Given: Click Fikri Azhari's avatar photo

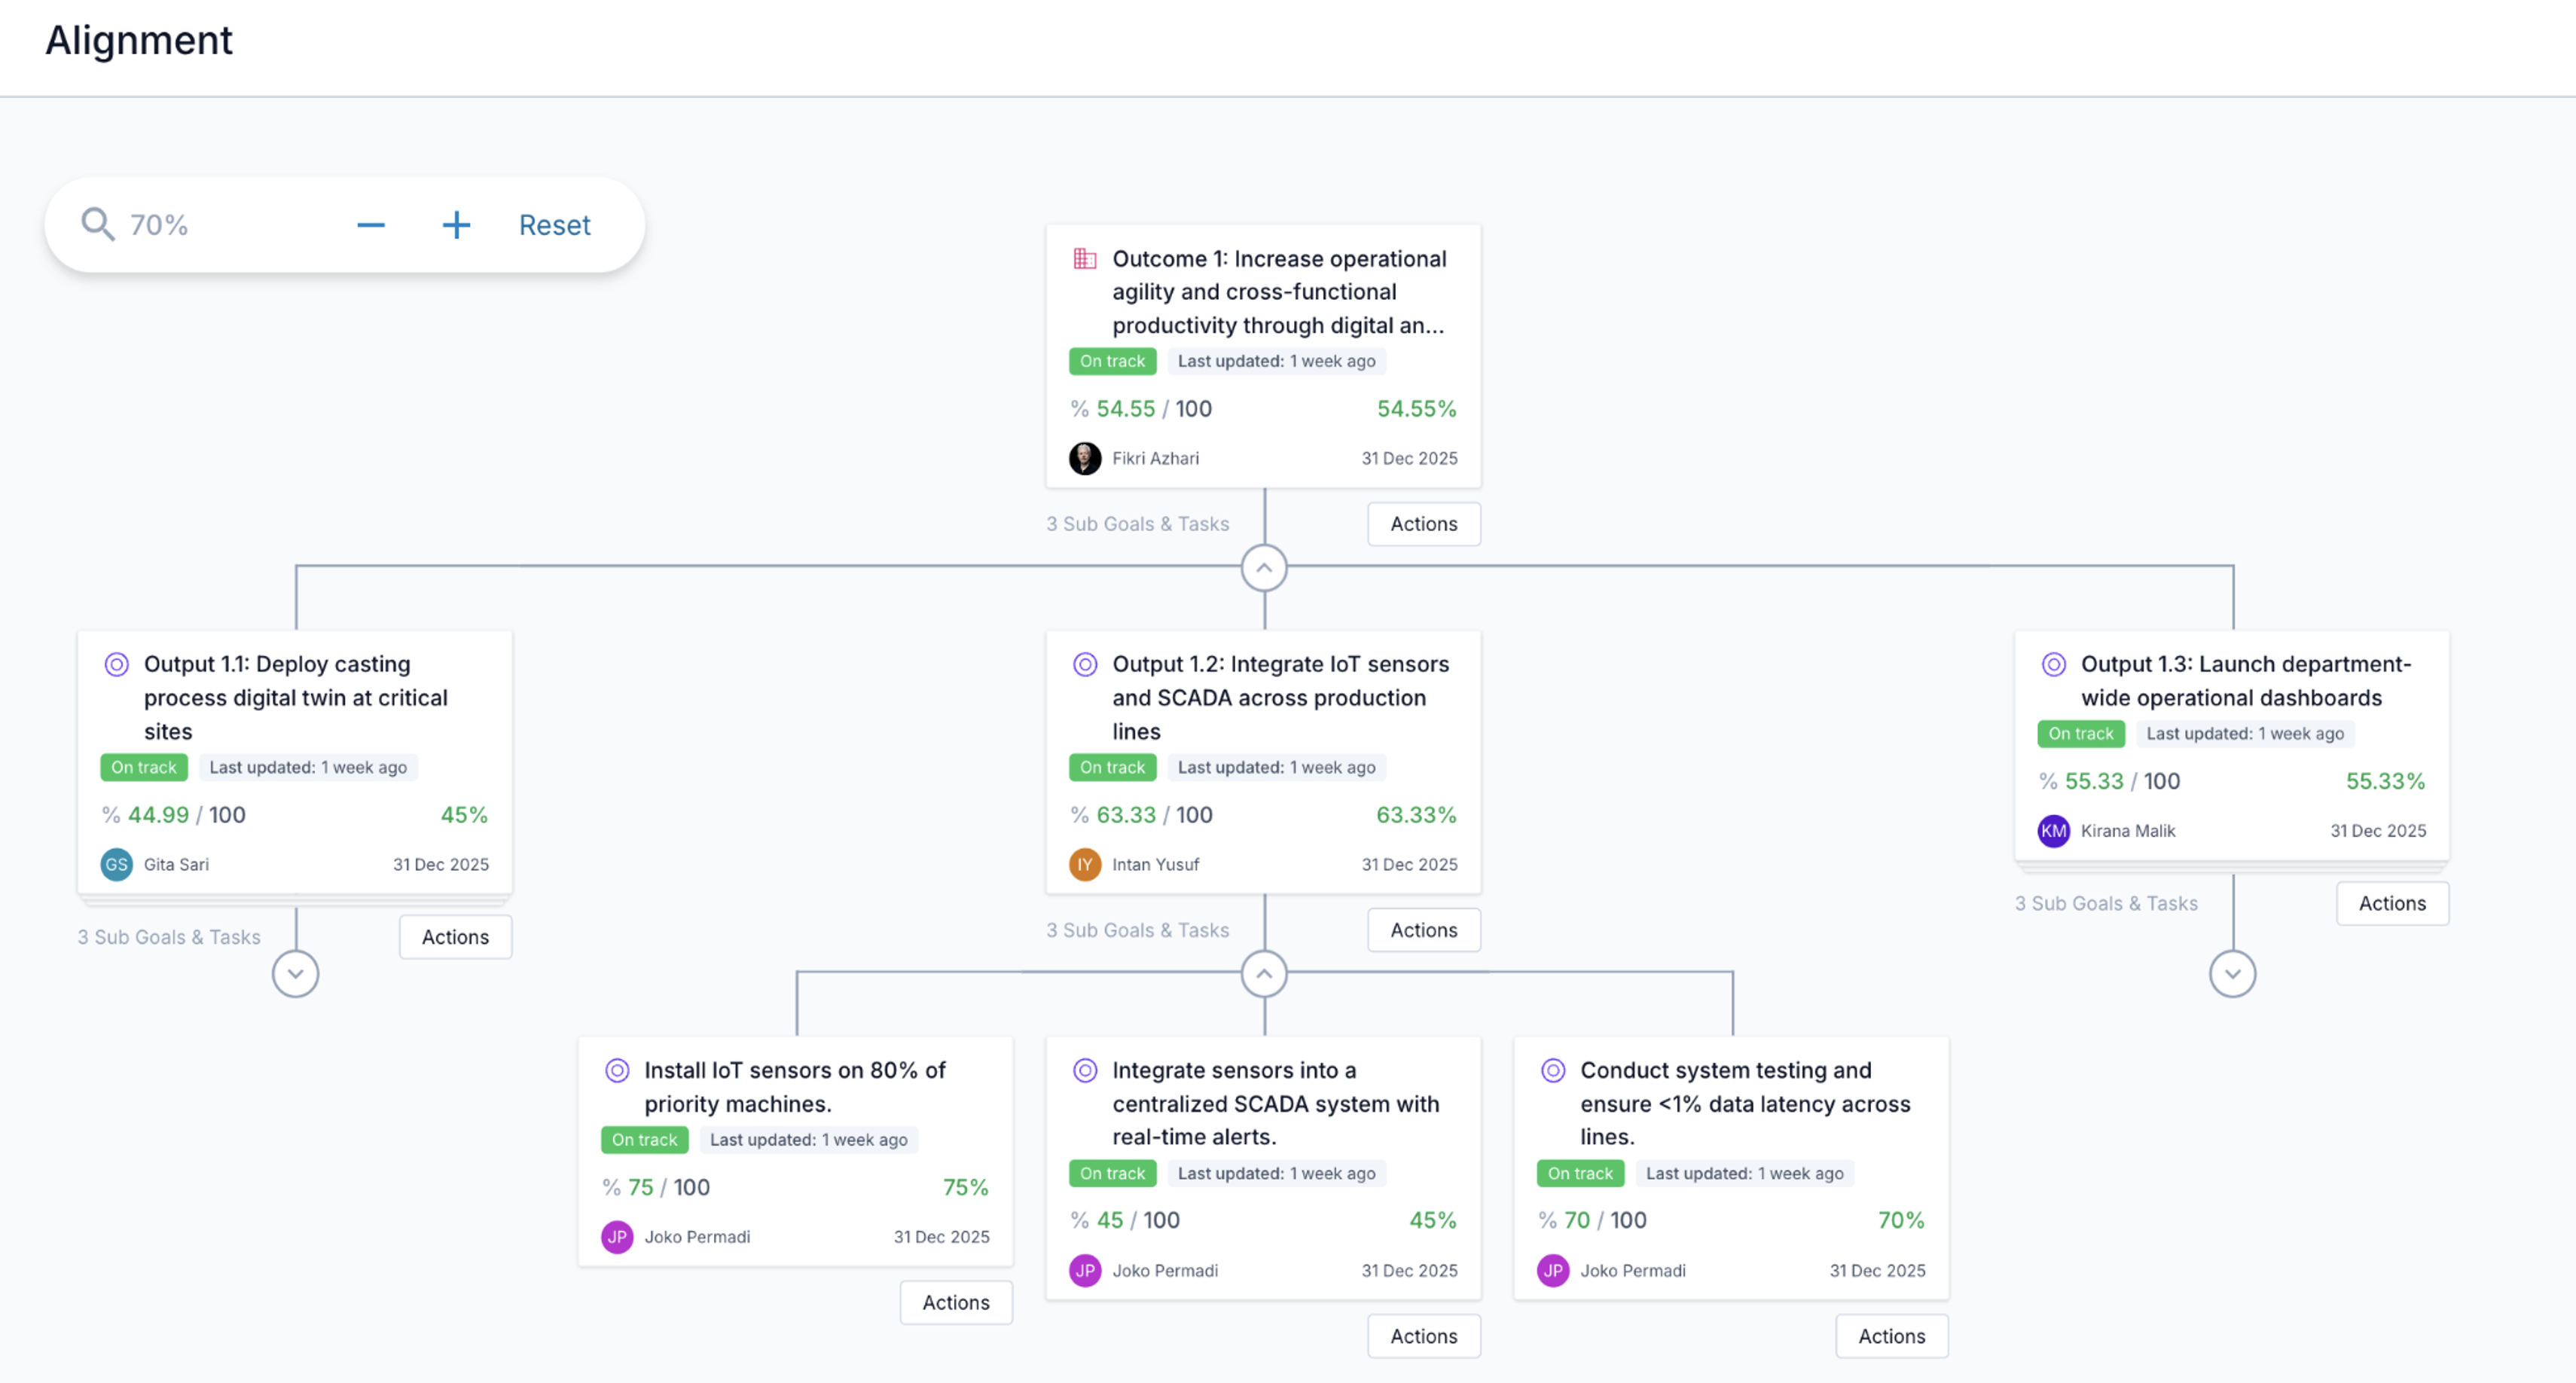Looking at the screenshot, I should coord(1085,459).
